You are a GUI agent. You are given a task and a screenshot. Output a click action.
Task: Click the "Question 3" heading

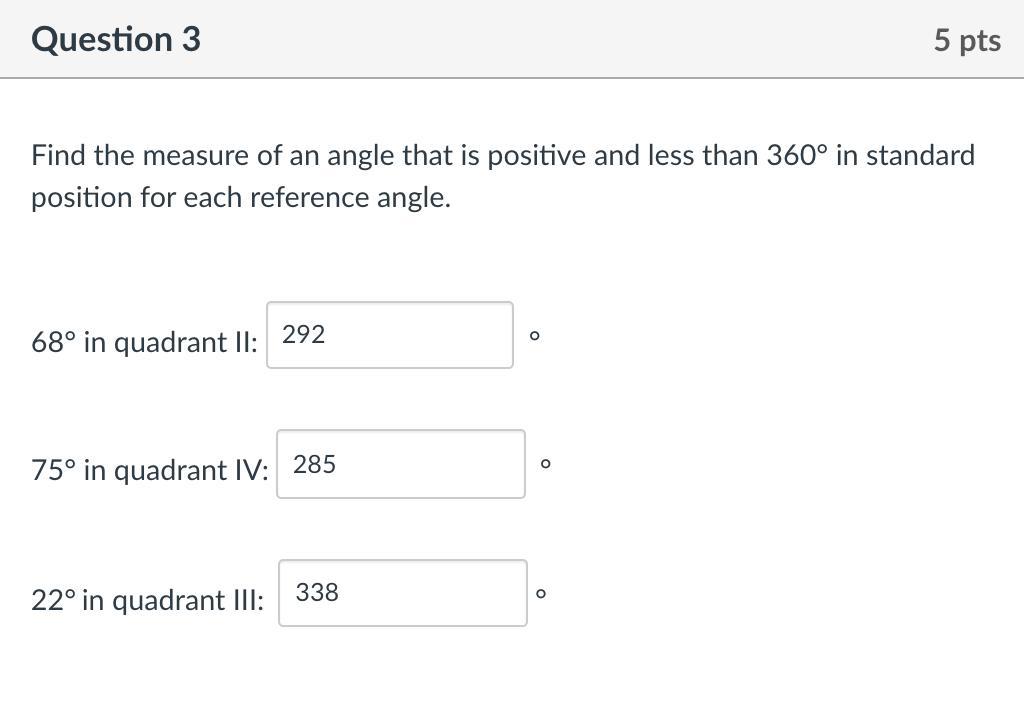click(x=116, y=40)
